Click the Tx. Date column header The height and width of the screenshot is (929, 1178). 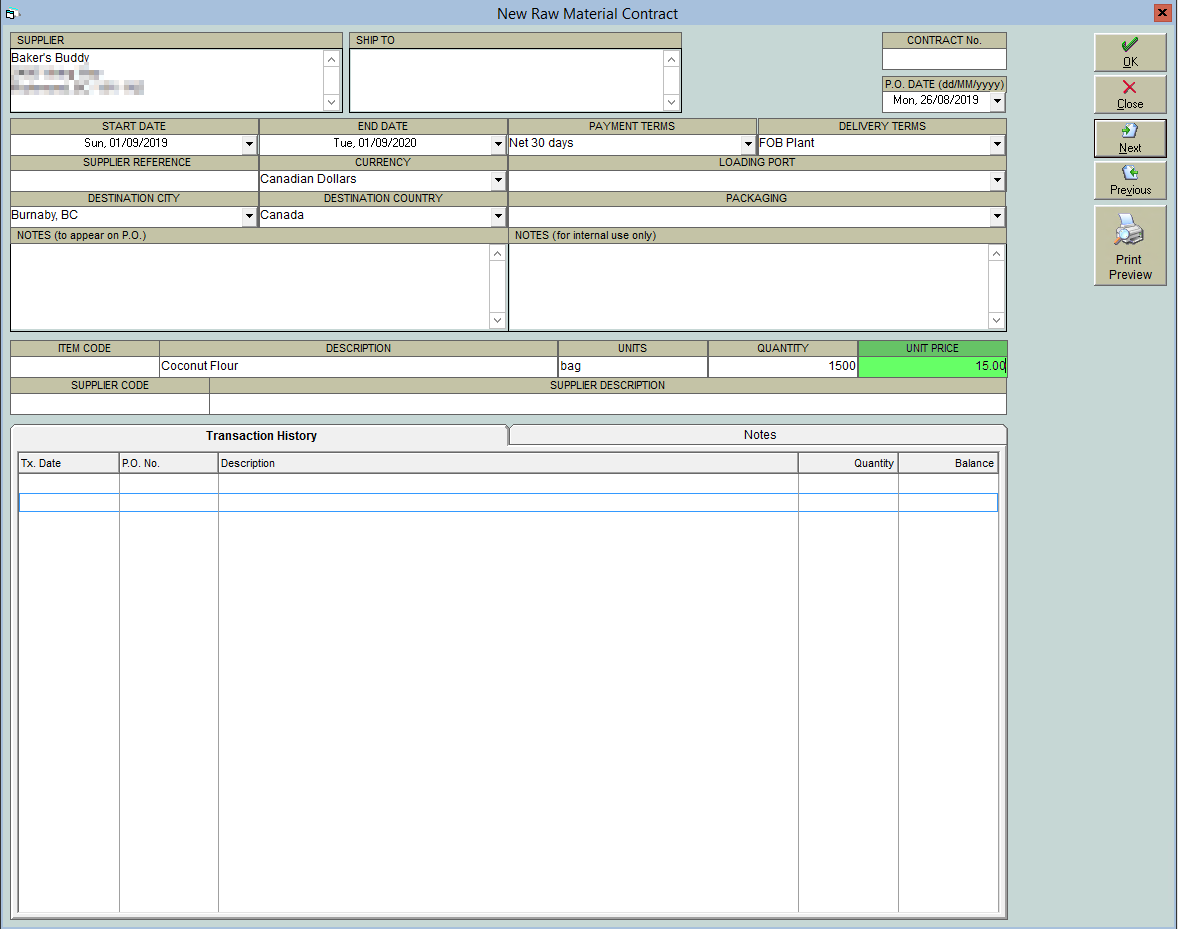point(68,463)
